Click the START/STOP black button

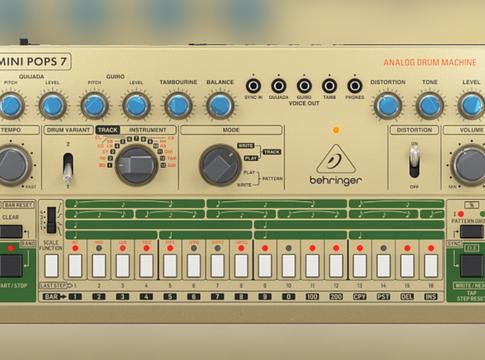(11, 266)
